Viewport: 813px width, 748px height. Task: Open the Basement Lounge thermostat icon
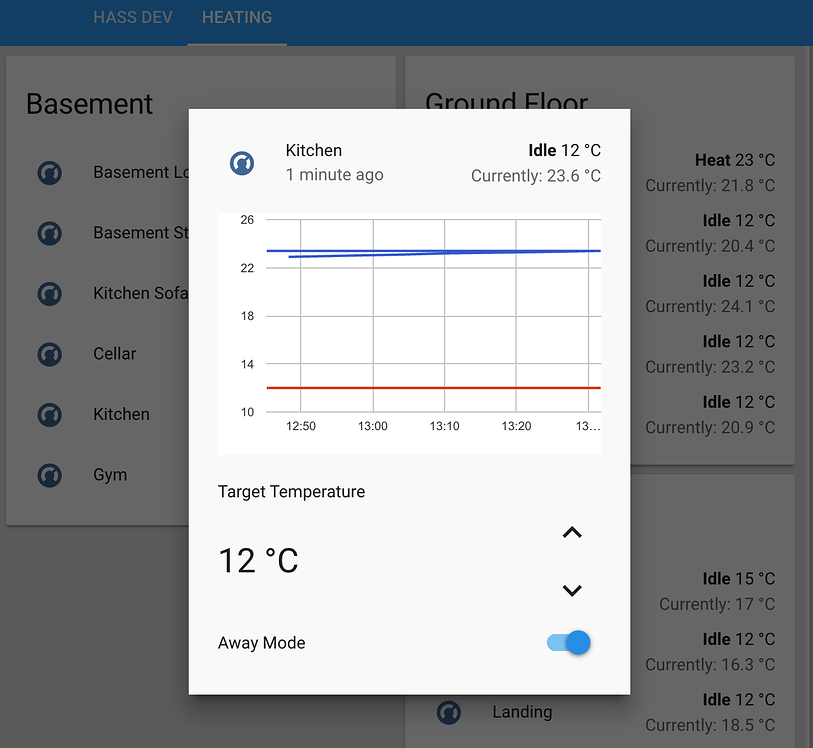point(49,172)
